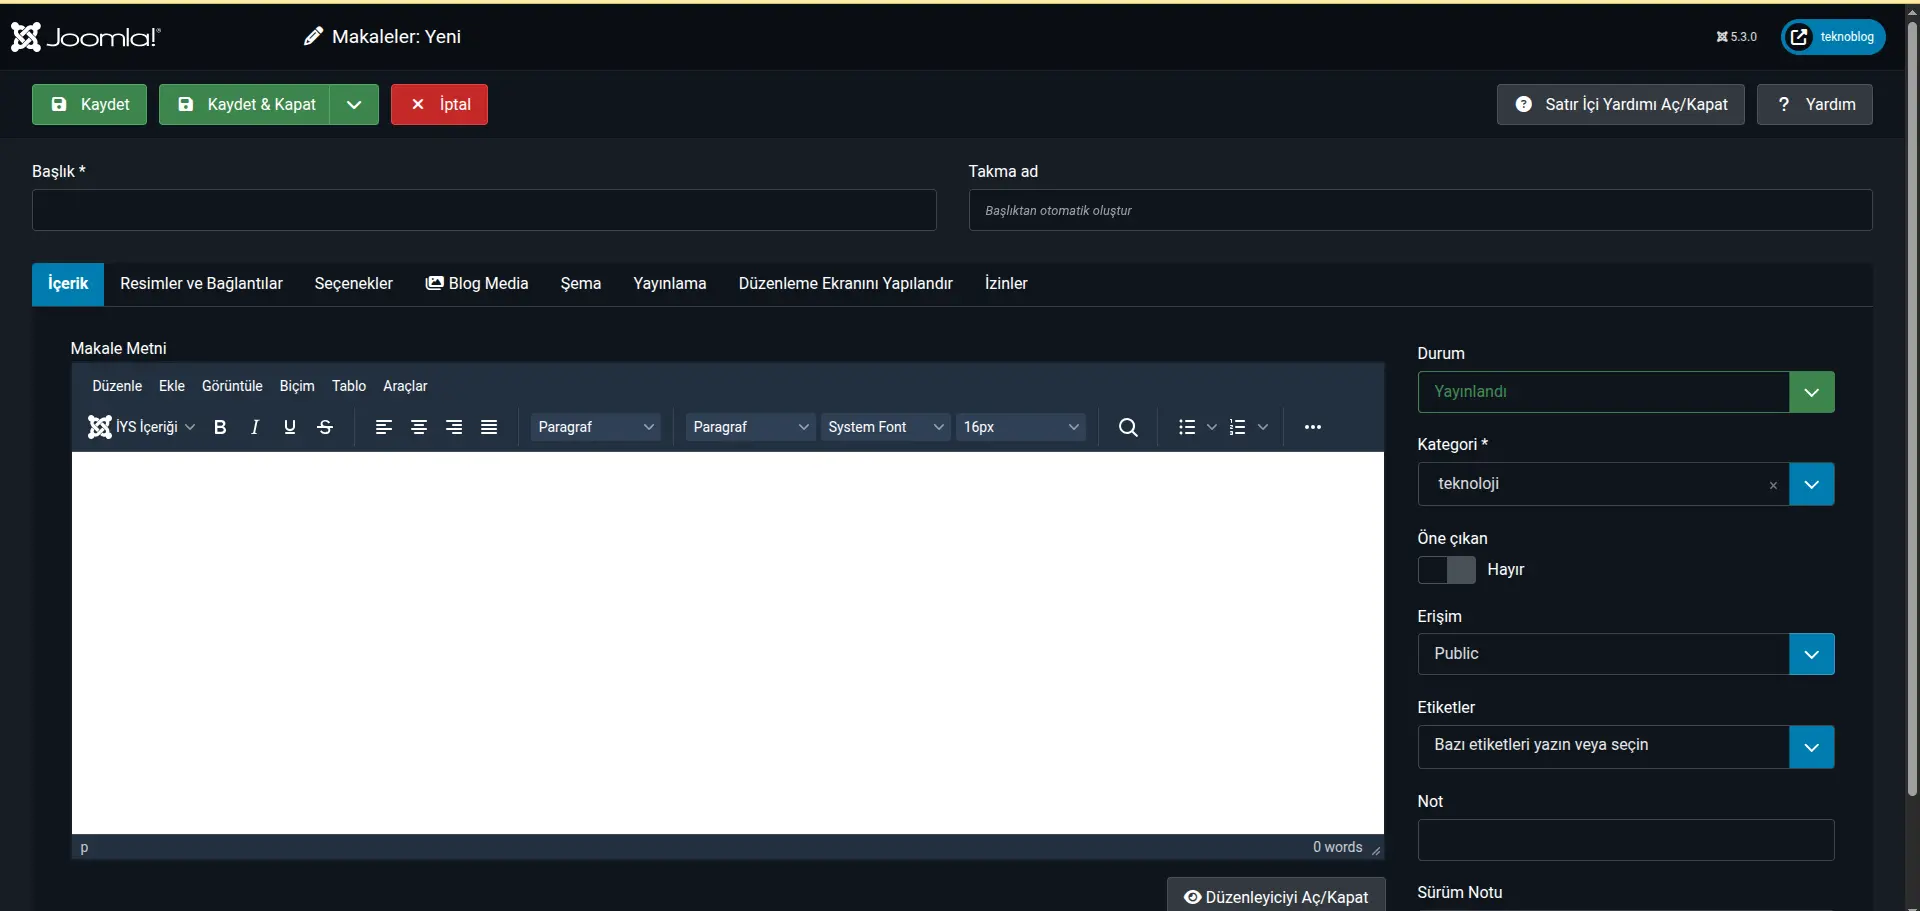
Task: Expand numbered list style options arrow
Action: coord(1263,427)
